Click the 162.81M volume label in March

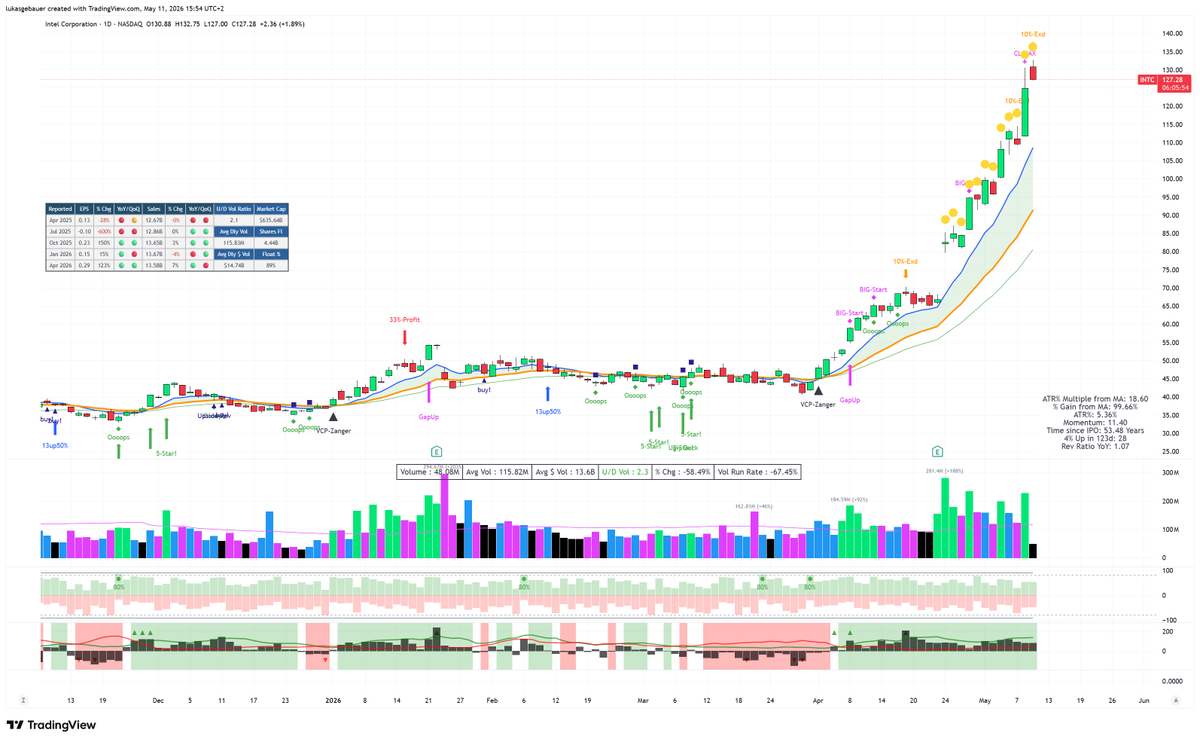coord(752,506)
